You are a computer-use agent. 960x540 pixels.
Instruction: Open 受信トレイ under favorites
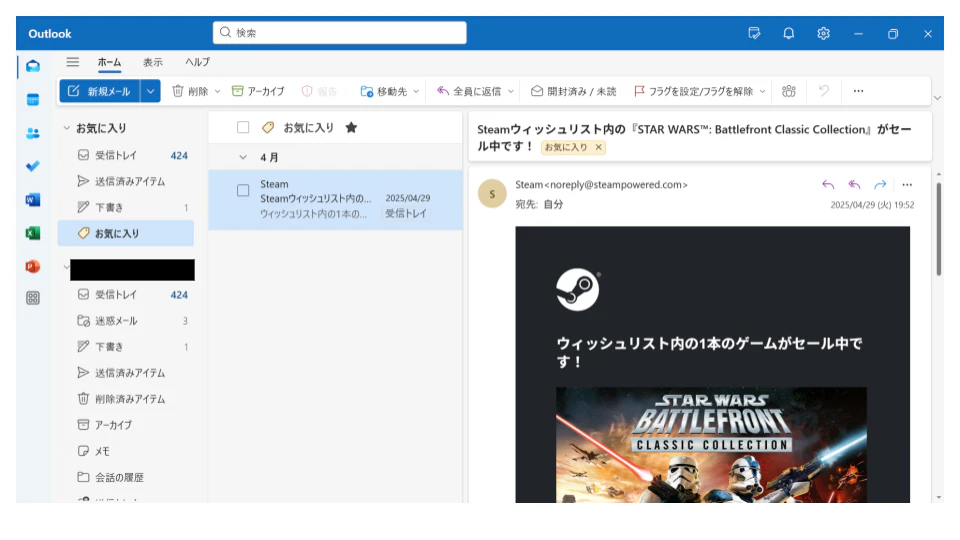126,156
